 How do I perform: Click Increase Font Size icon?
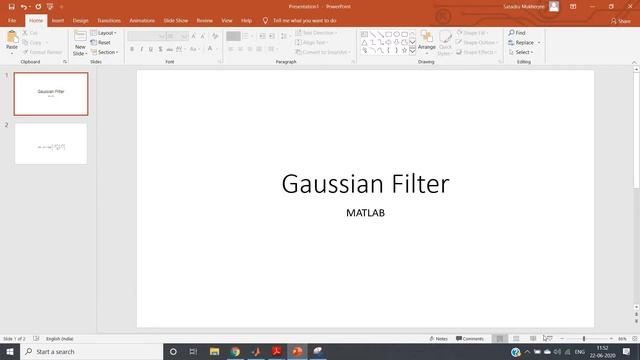(x=193, y=36)
